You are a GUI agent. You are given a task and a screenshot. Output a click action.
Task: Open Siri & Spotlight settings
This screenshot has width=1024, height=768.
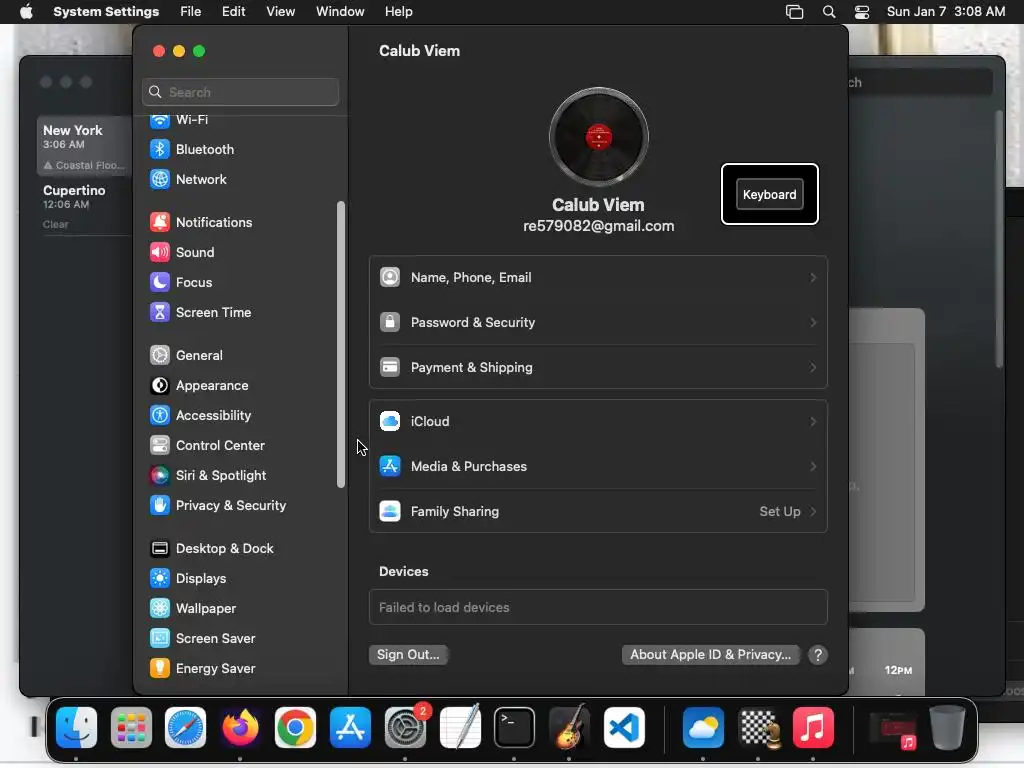click(208, 476)
